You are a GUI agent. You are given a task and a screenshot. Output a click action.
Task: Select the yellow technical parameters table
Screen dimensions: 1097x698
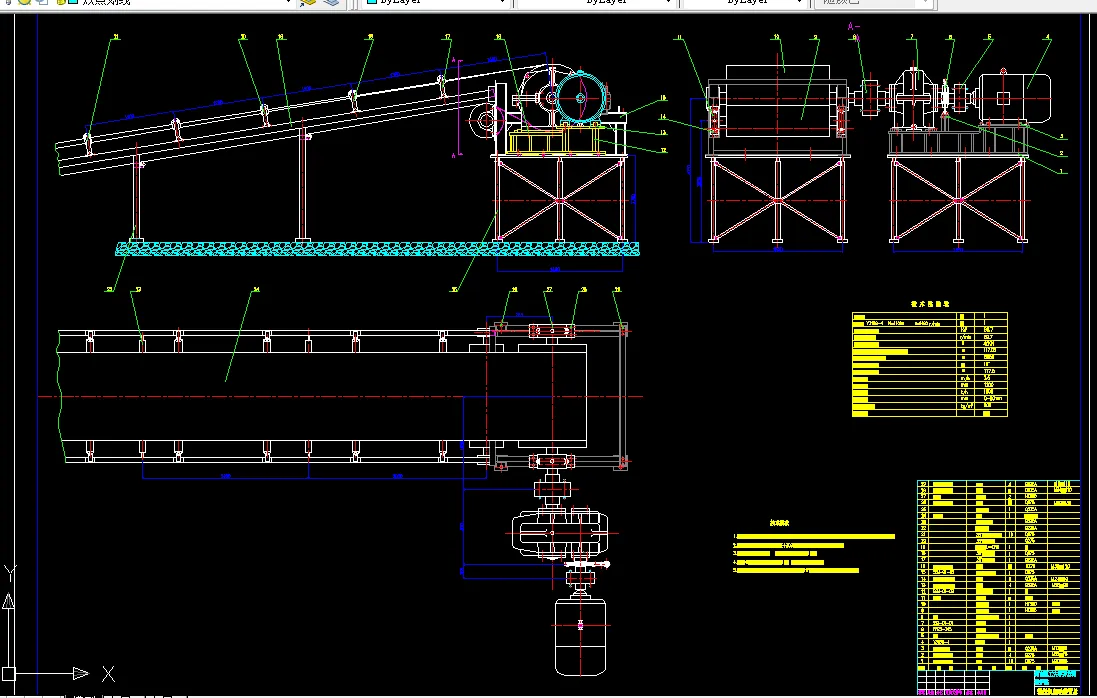coord(930,364)
